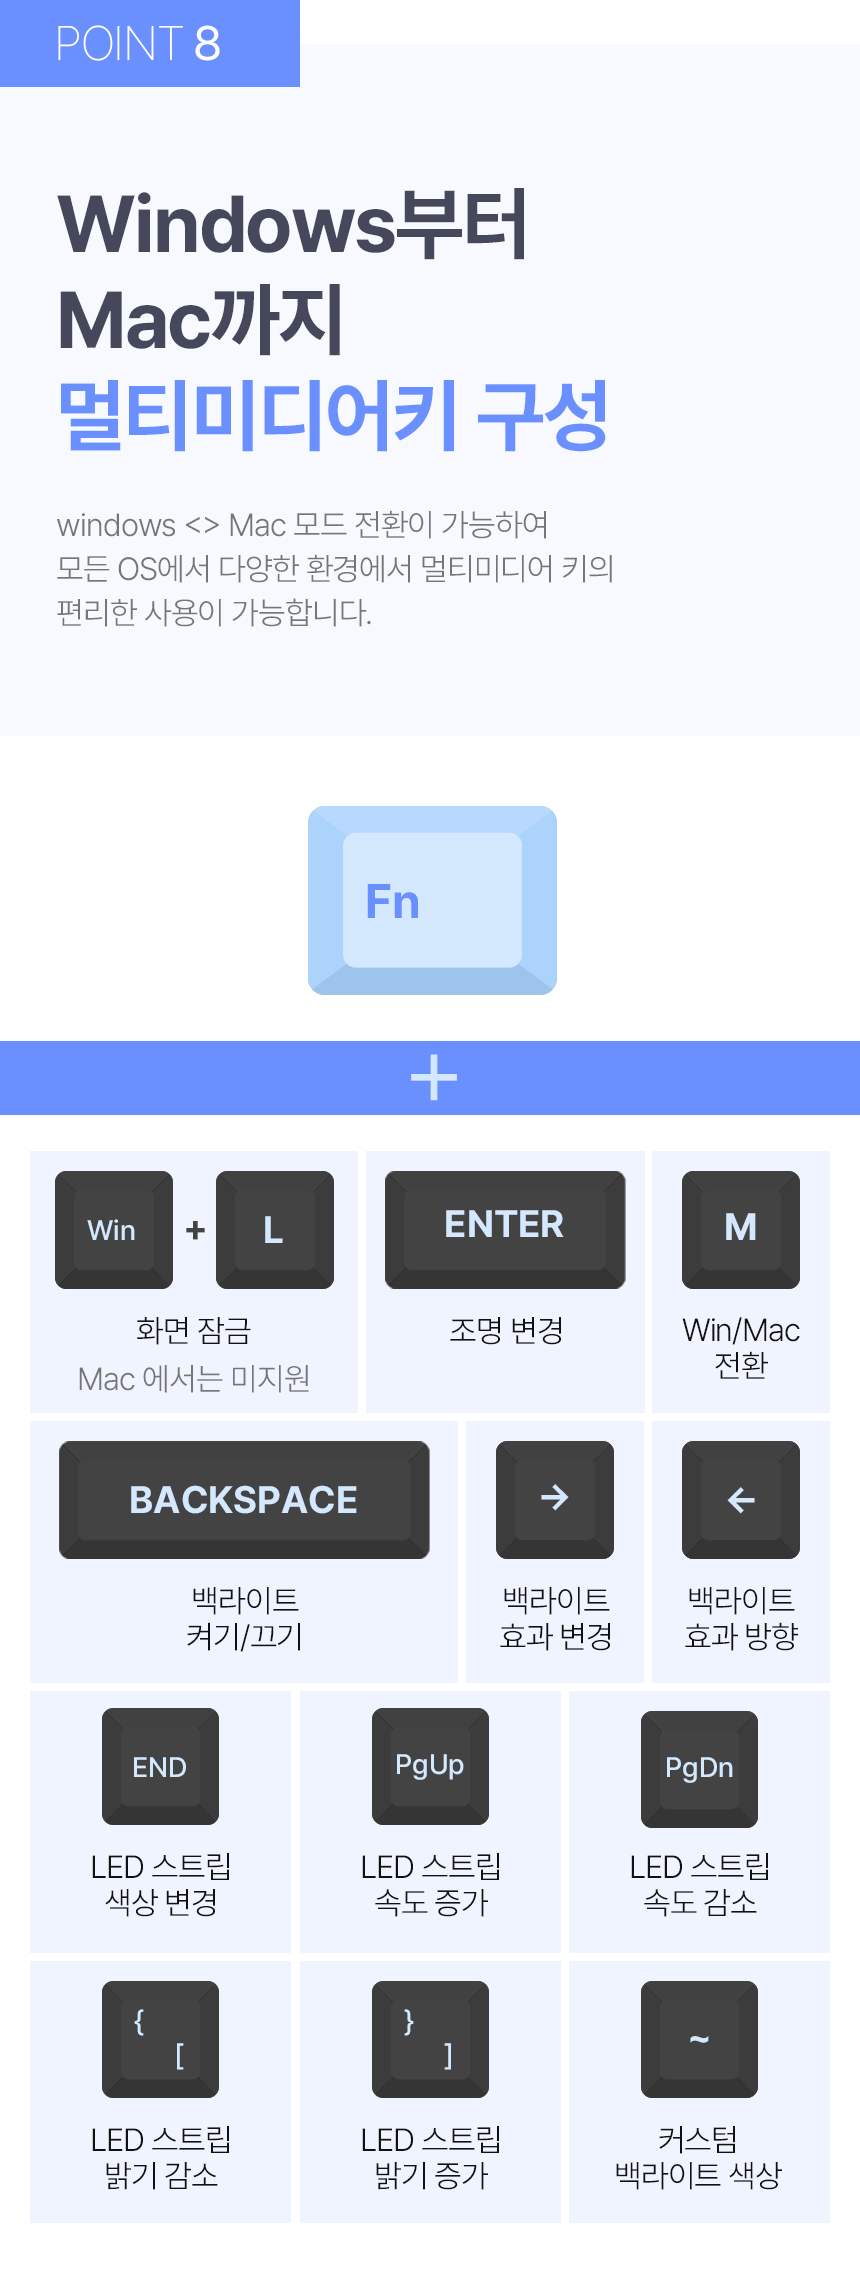Click the 'Win/Mac 전환' label

click(x=741, y=1347)
